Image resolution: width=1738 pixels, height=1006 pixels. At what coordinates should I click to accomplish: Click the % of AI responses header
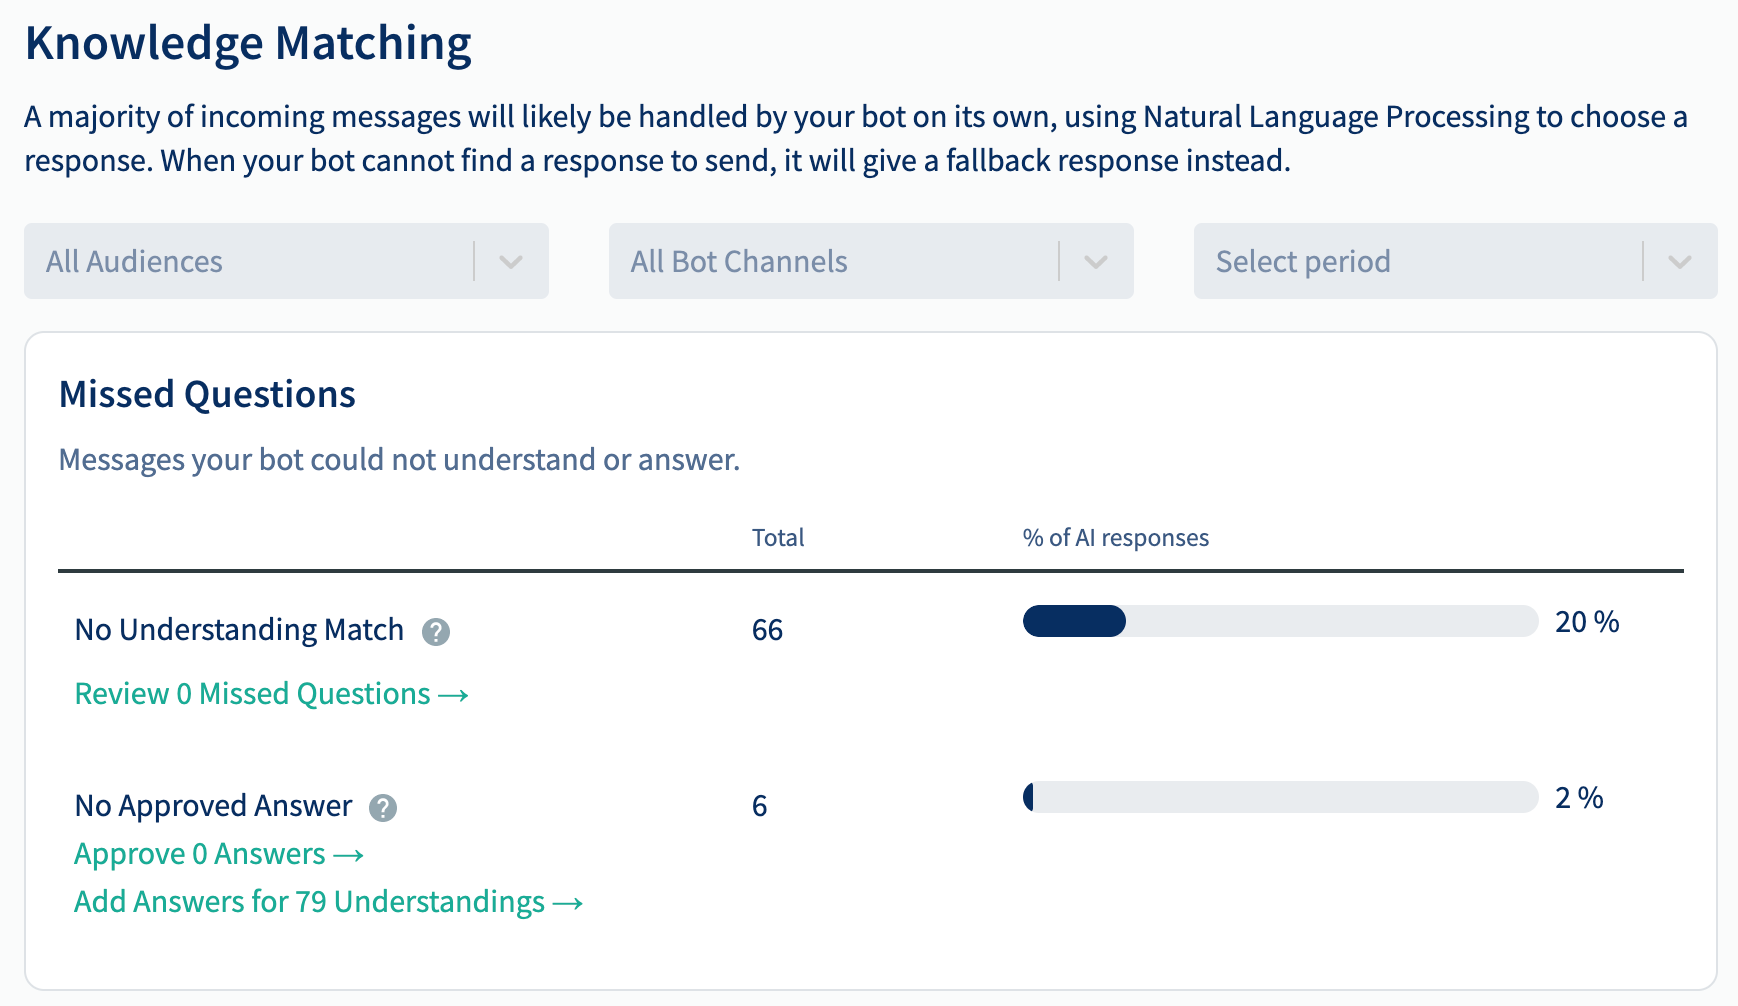pos(1116,538)
